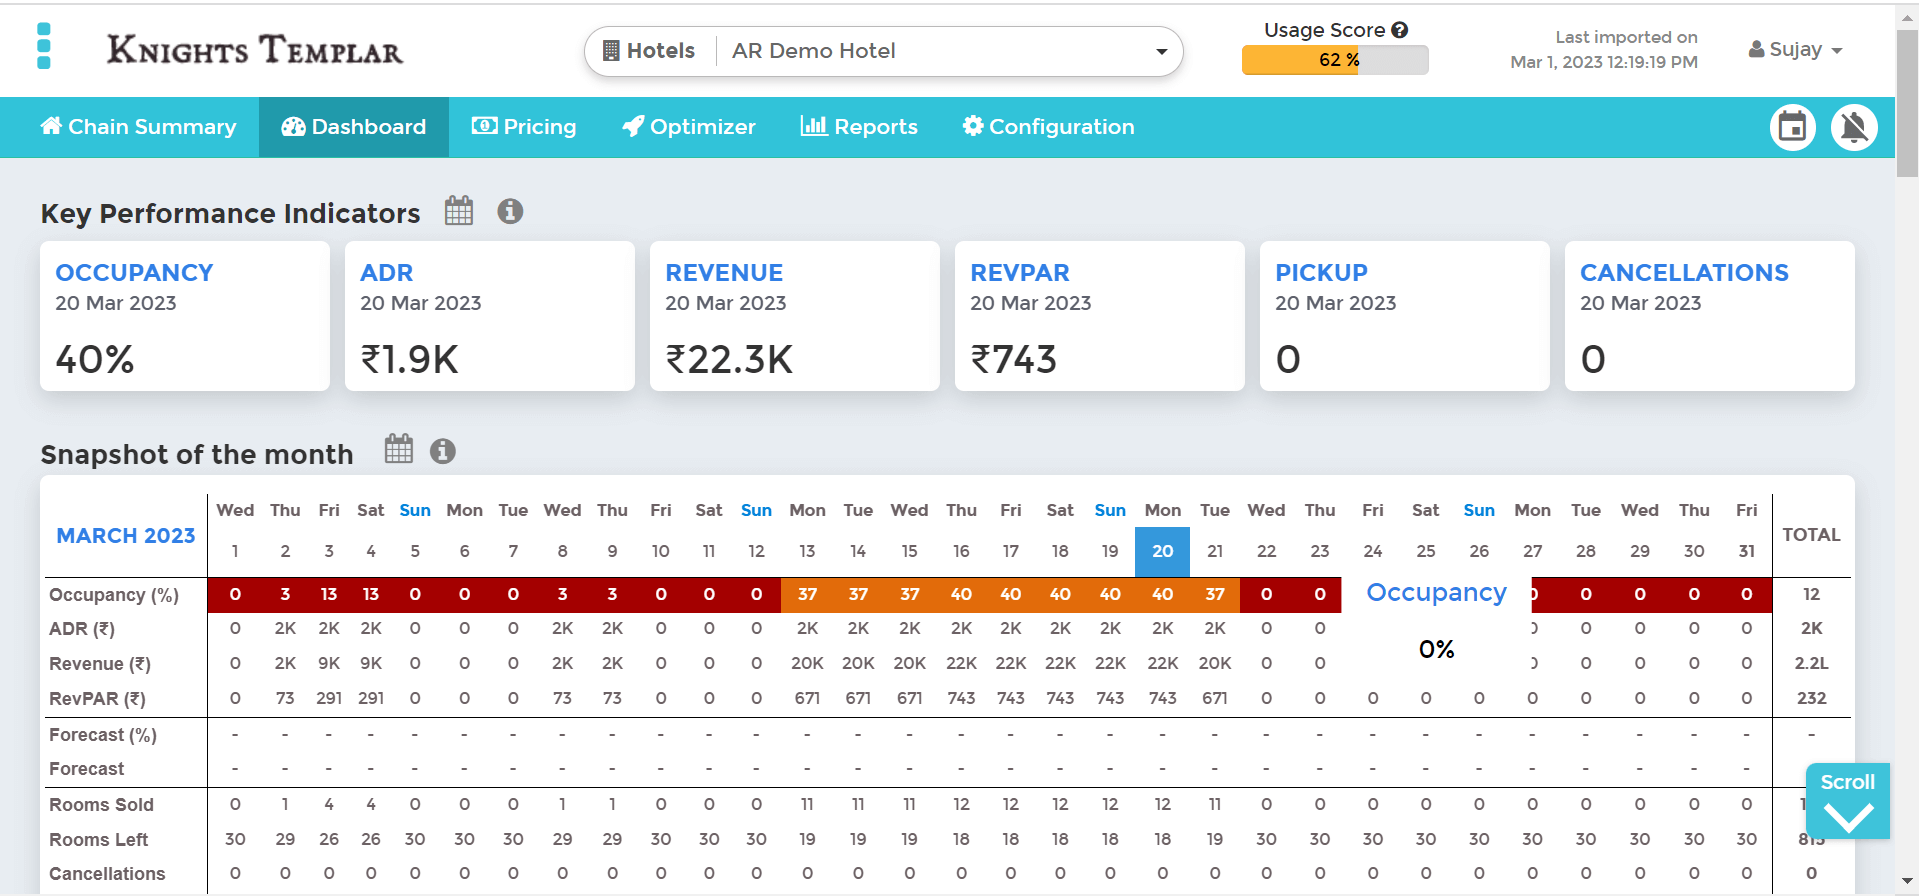Open the REVPAR KPI card
Image resolution: width=1919 pixels, height=896 pixels.
coord(1100,316)
